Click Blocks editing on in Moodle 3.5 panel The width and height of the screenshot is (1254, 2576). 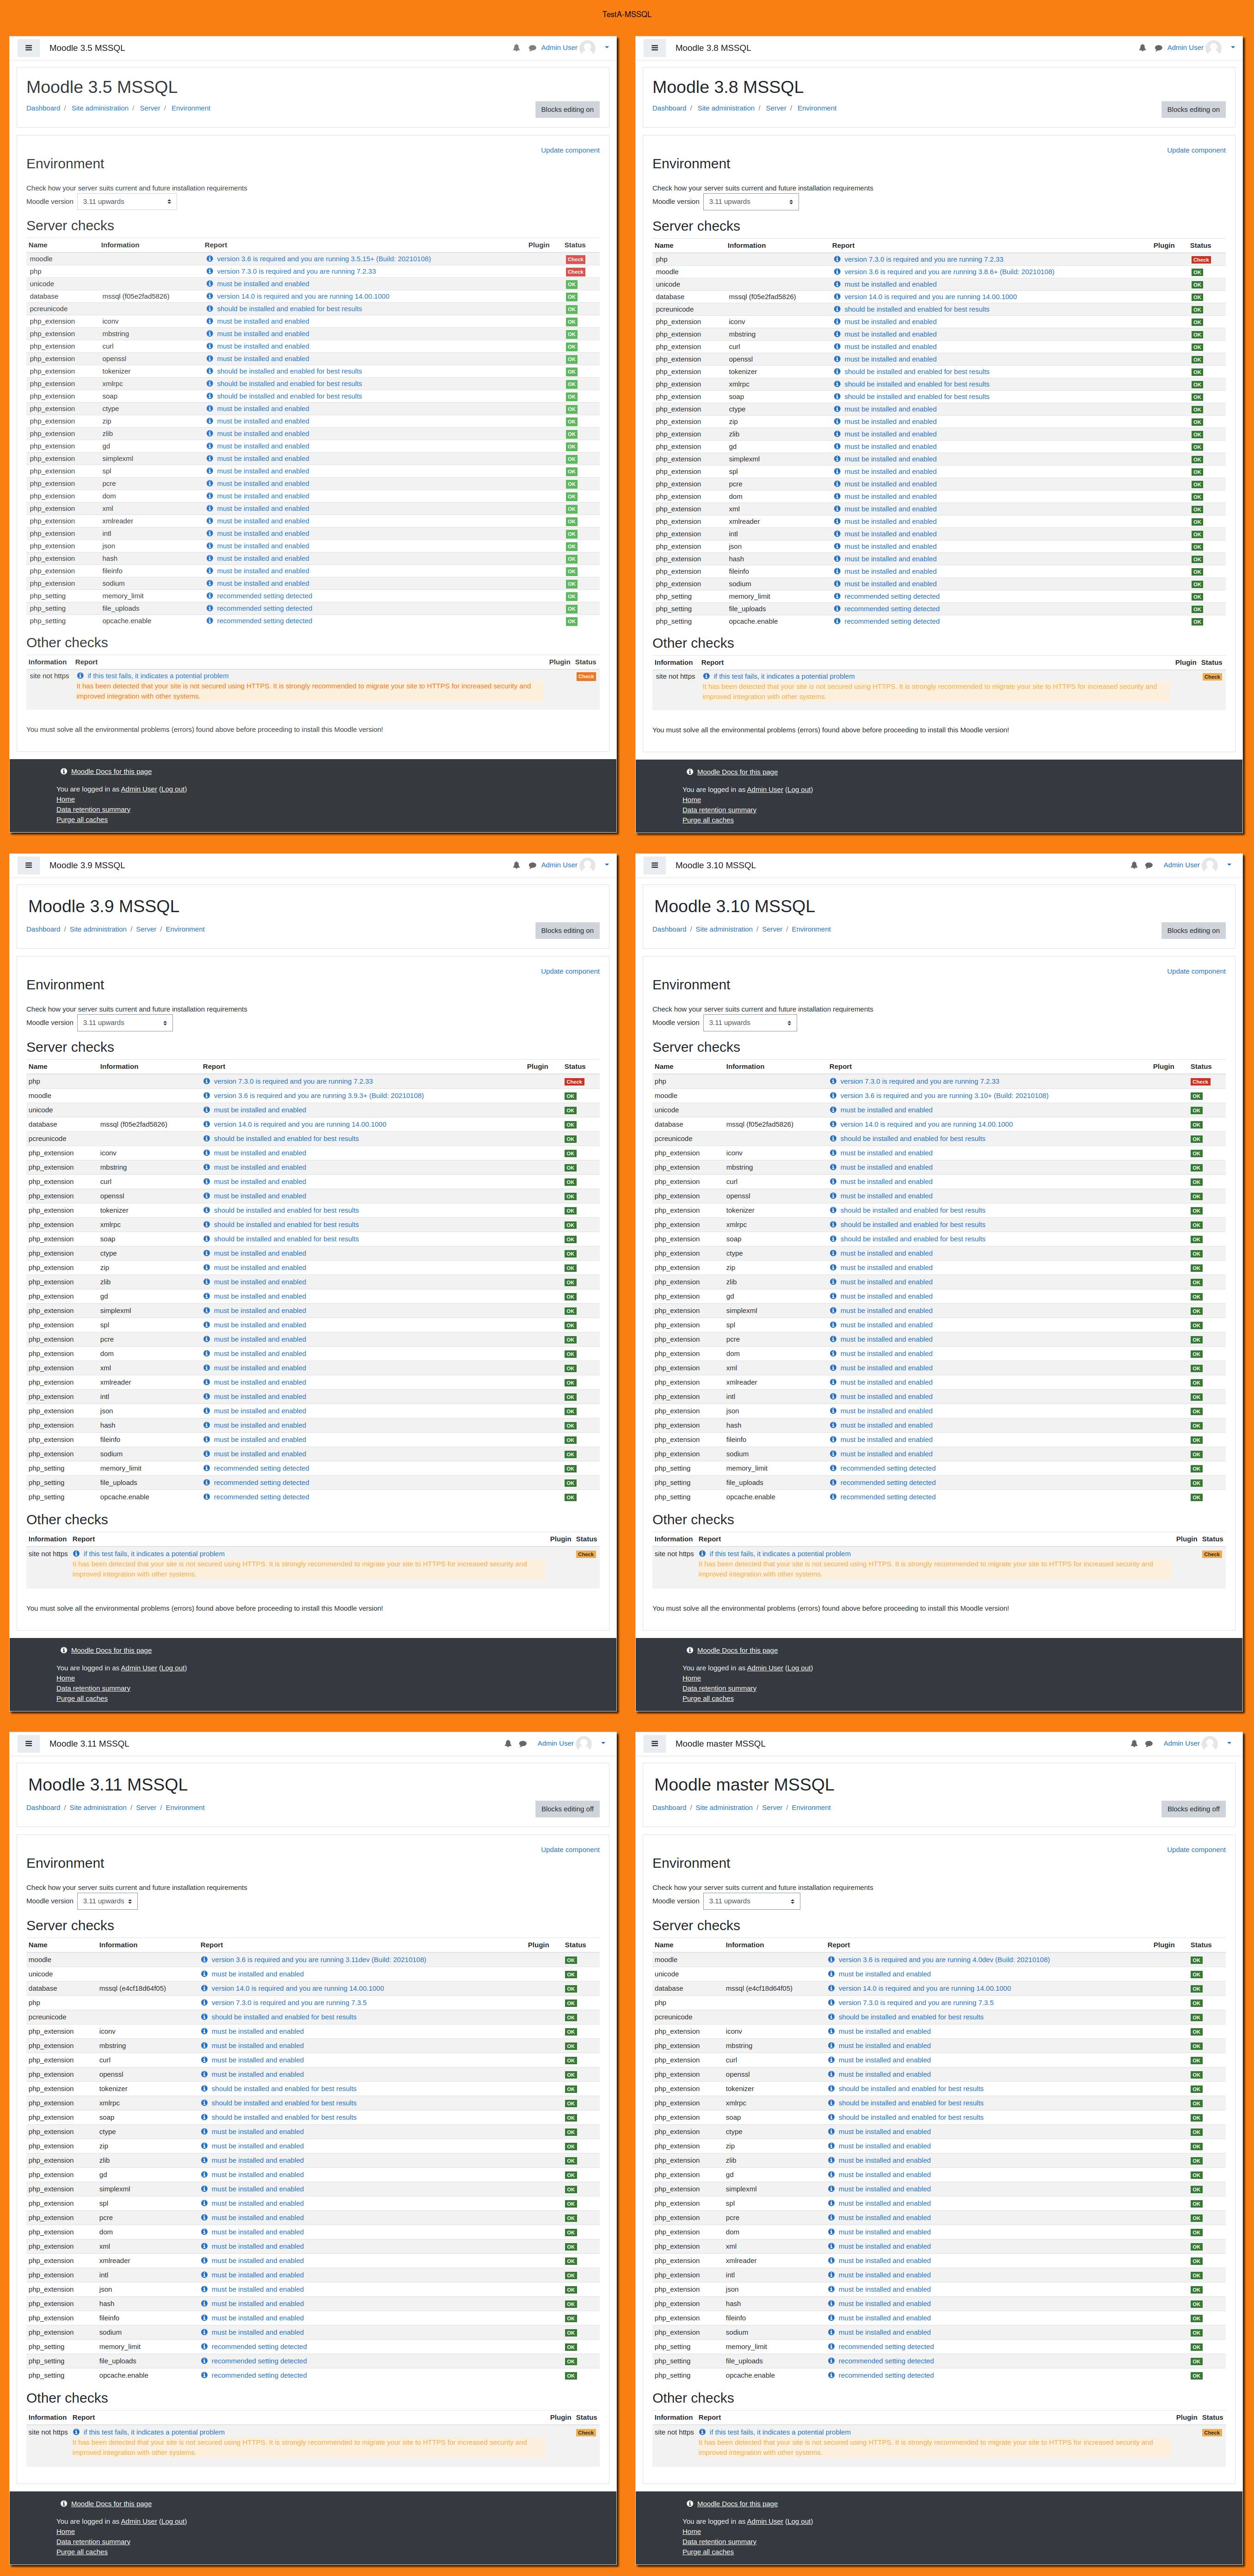click(567, 110)
